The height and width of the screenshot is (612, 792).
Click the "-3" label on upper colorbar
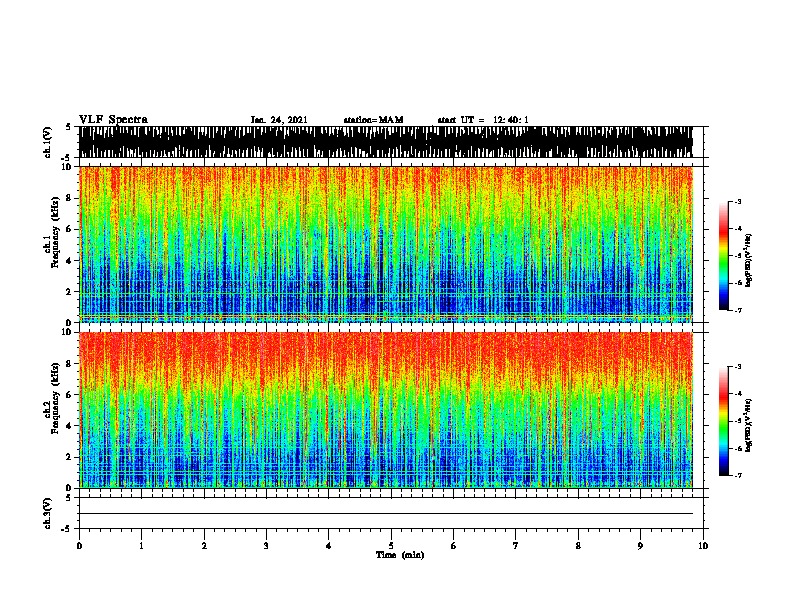coord(738,201)
